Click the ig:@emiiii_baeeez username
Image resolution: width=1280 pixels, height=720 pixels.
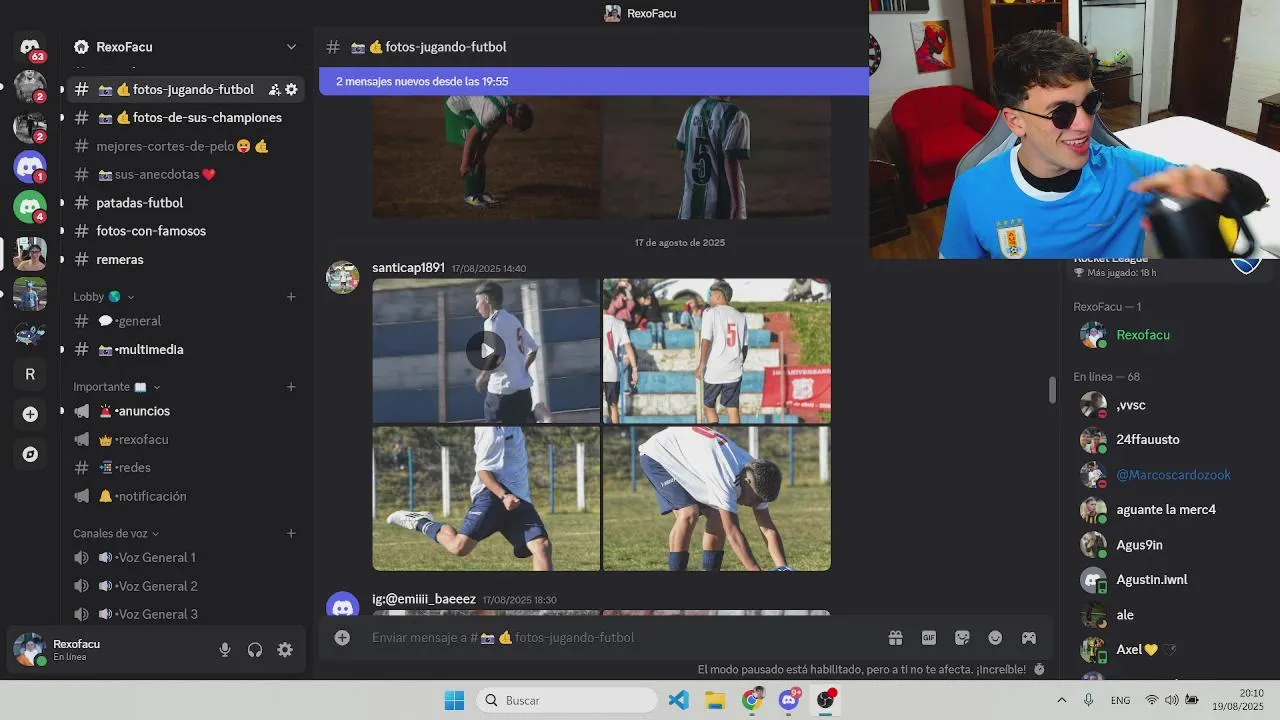424,599
